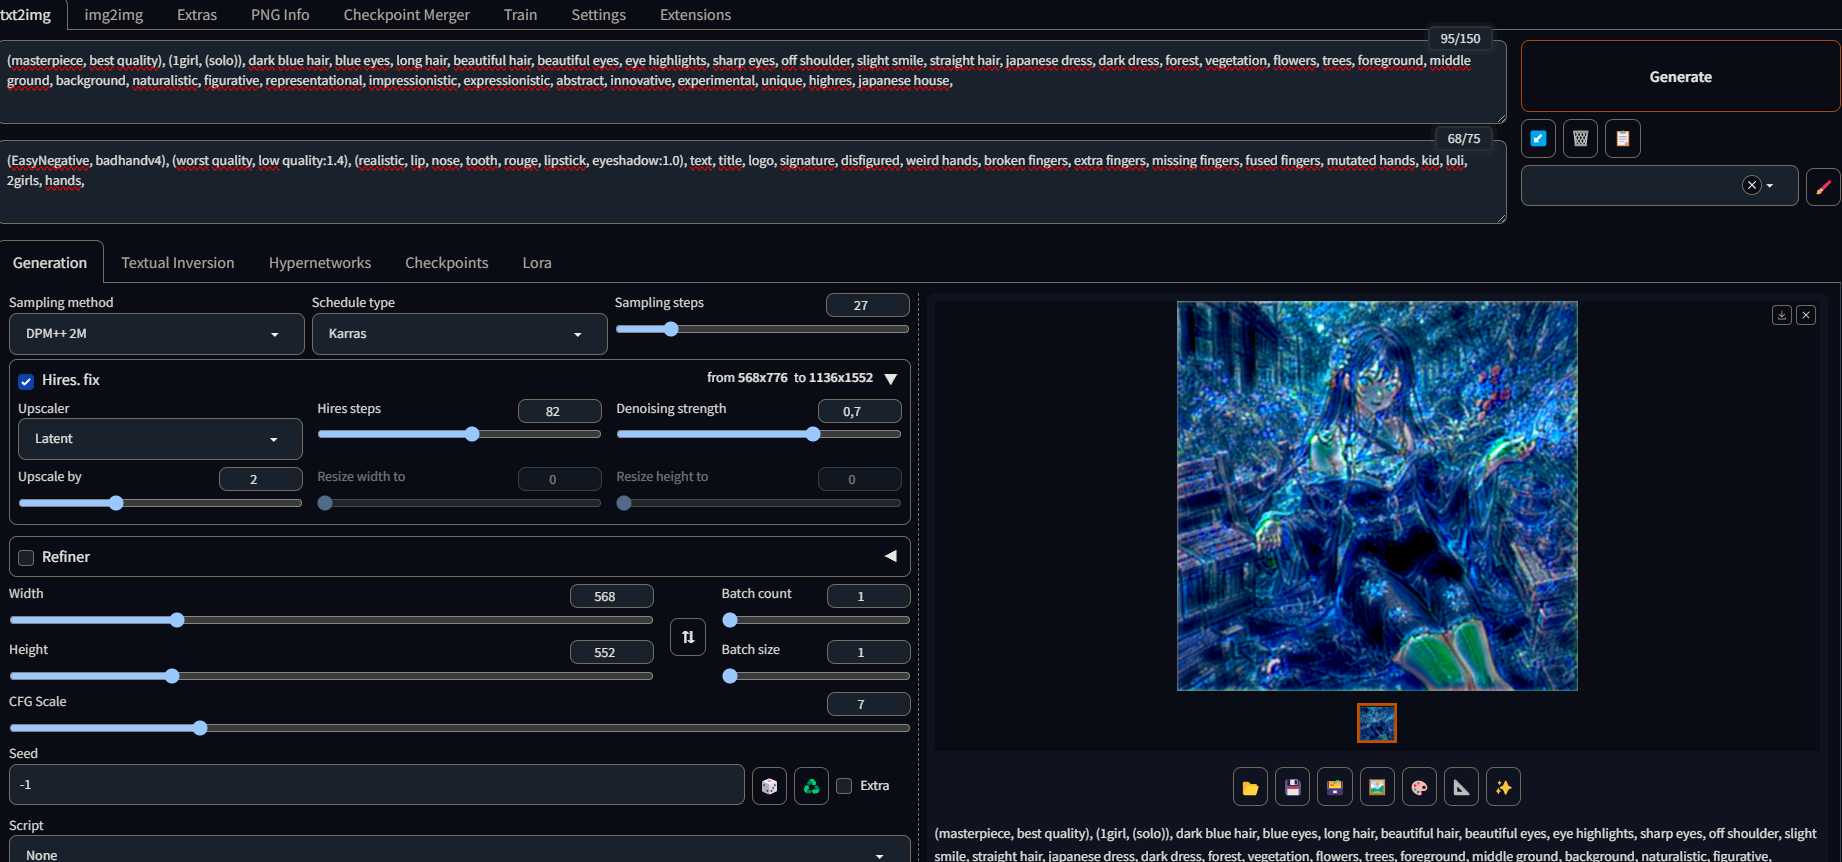Switch to the img2img tab
The width and height of the screenshot is (1842, 862).
pos(114,15)
